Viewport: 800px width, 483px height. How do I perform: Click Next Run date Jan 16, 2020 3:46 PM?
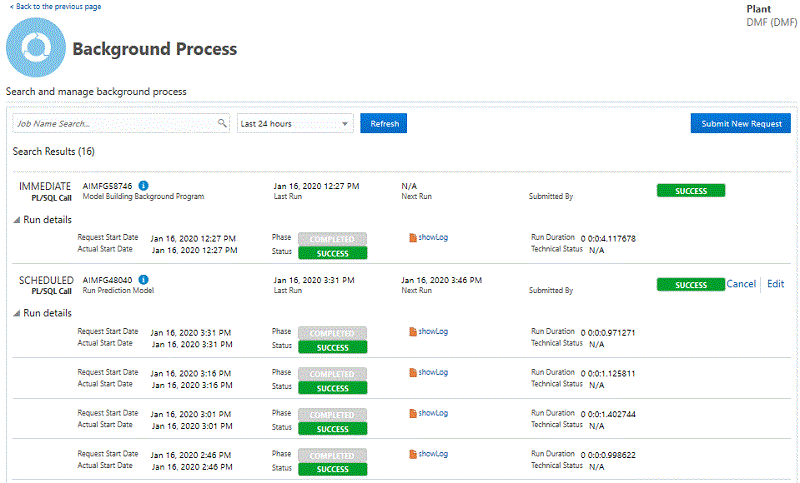441,280
